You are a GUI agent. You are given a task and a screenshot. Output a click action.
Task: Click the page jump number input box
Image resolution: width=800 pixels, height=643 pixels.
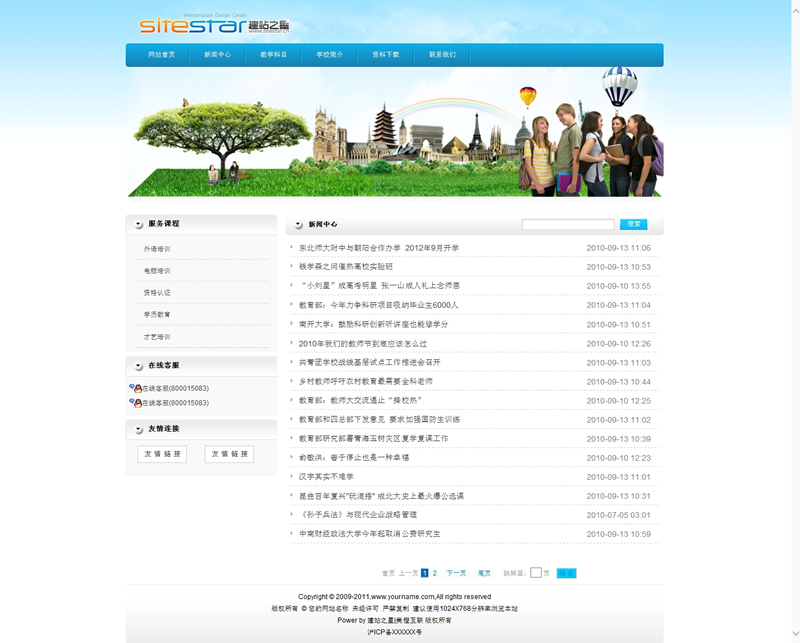coord(536,573)
